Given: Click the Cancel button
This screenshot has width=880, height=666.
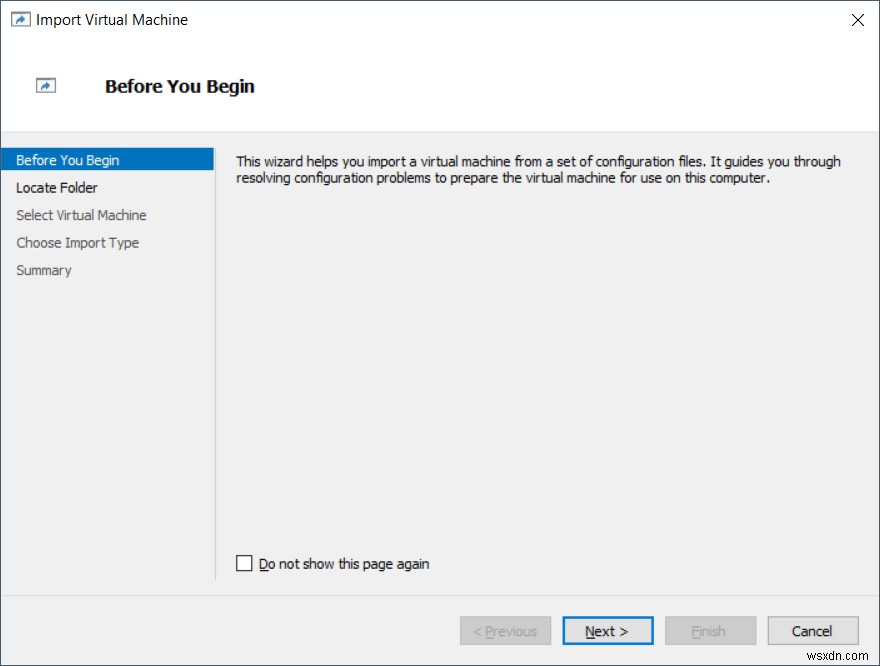Looking at the screenshot, I should point(812,630).
